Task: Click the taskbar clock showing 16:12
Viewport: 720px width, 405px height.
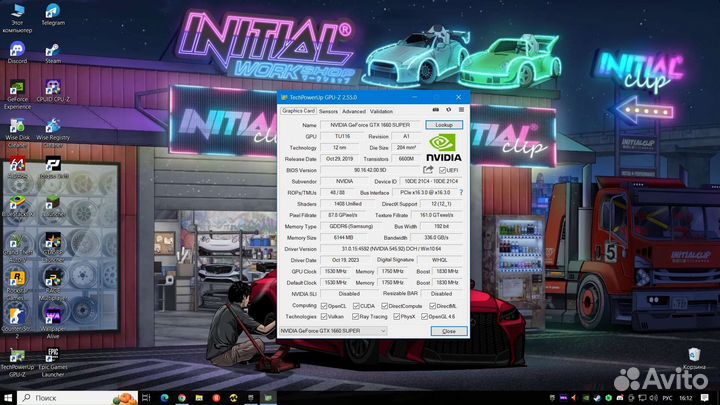Action: [686, 398]
